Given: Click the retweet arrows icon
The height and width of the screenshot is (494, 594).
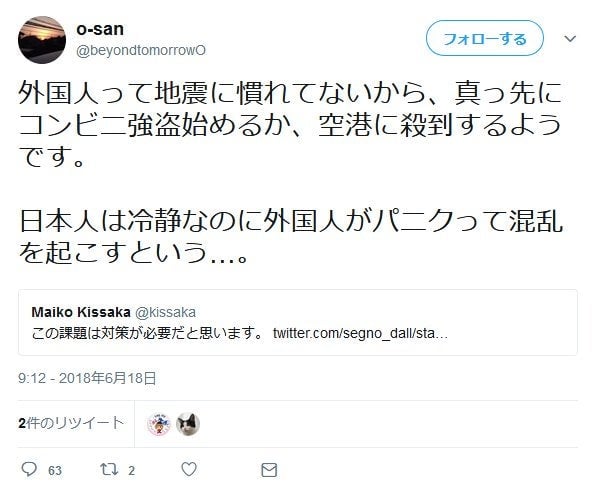Looking at the screenshot, I should (x=109, y=469).
